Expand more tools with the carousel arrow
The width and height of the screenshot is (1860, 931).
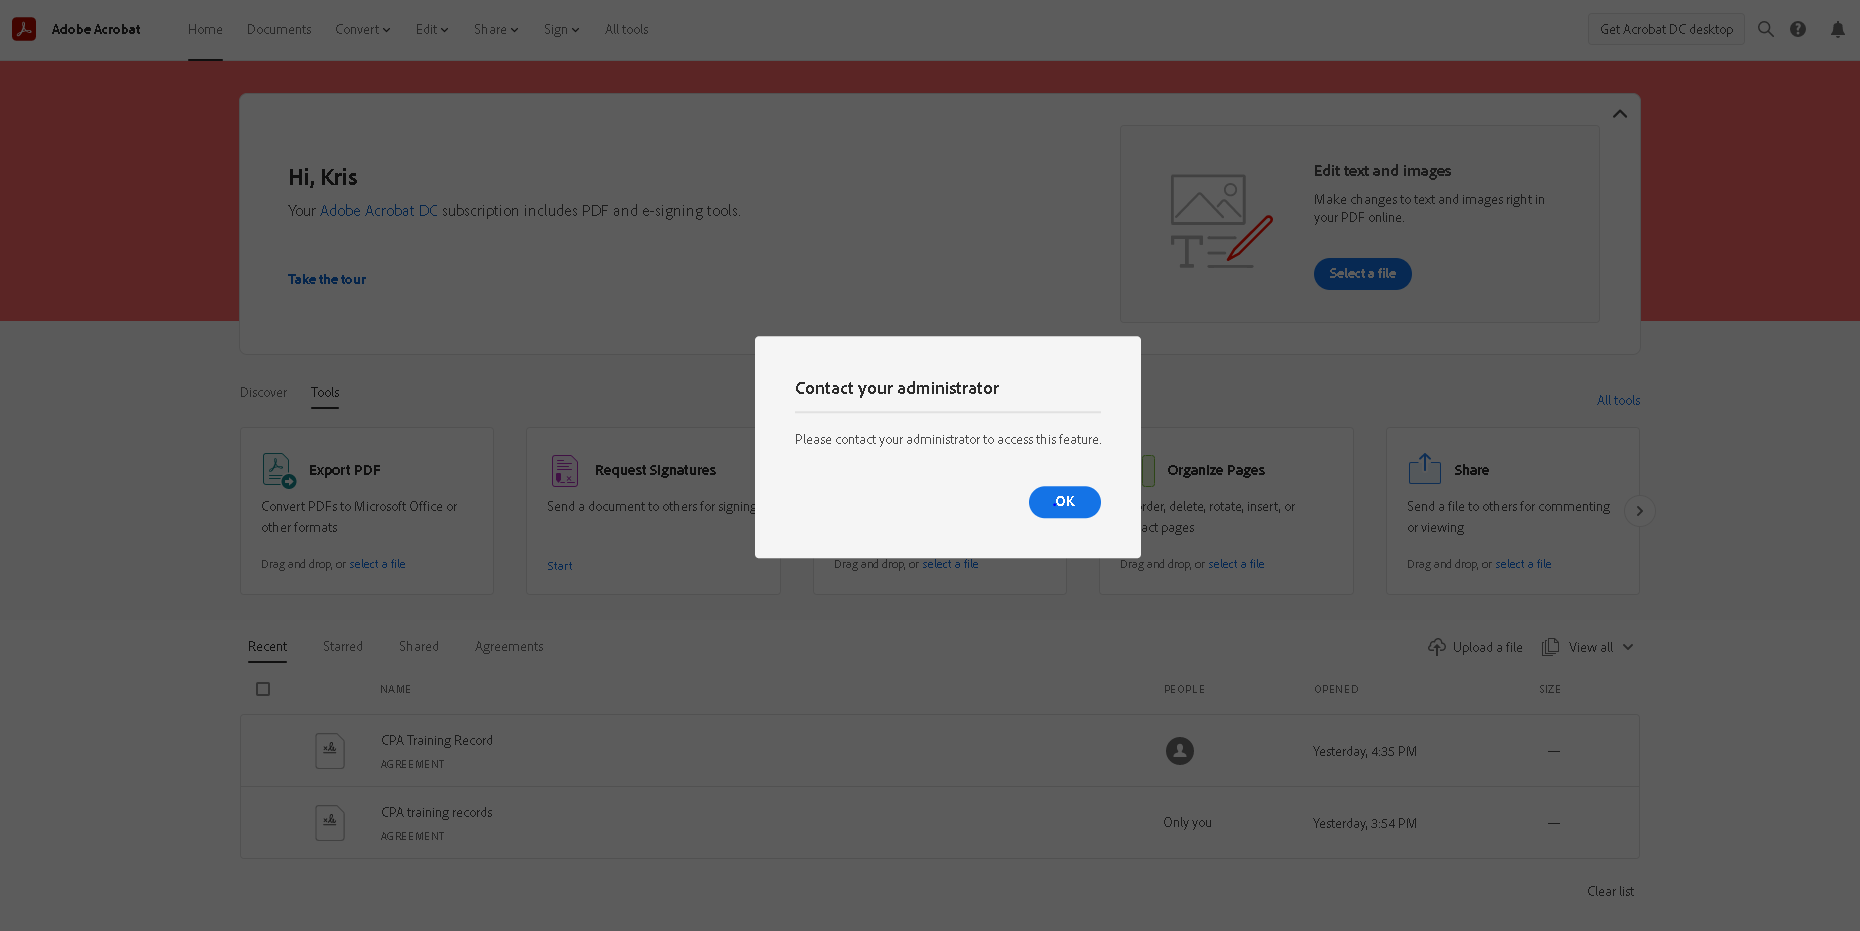[1639, 511]
